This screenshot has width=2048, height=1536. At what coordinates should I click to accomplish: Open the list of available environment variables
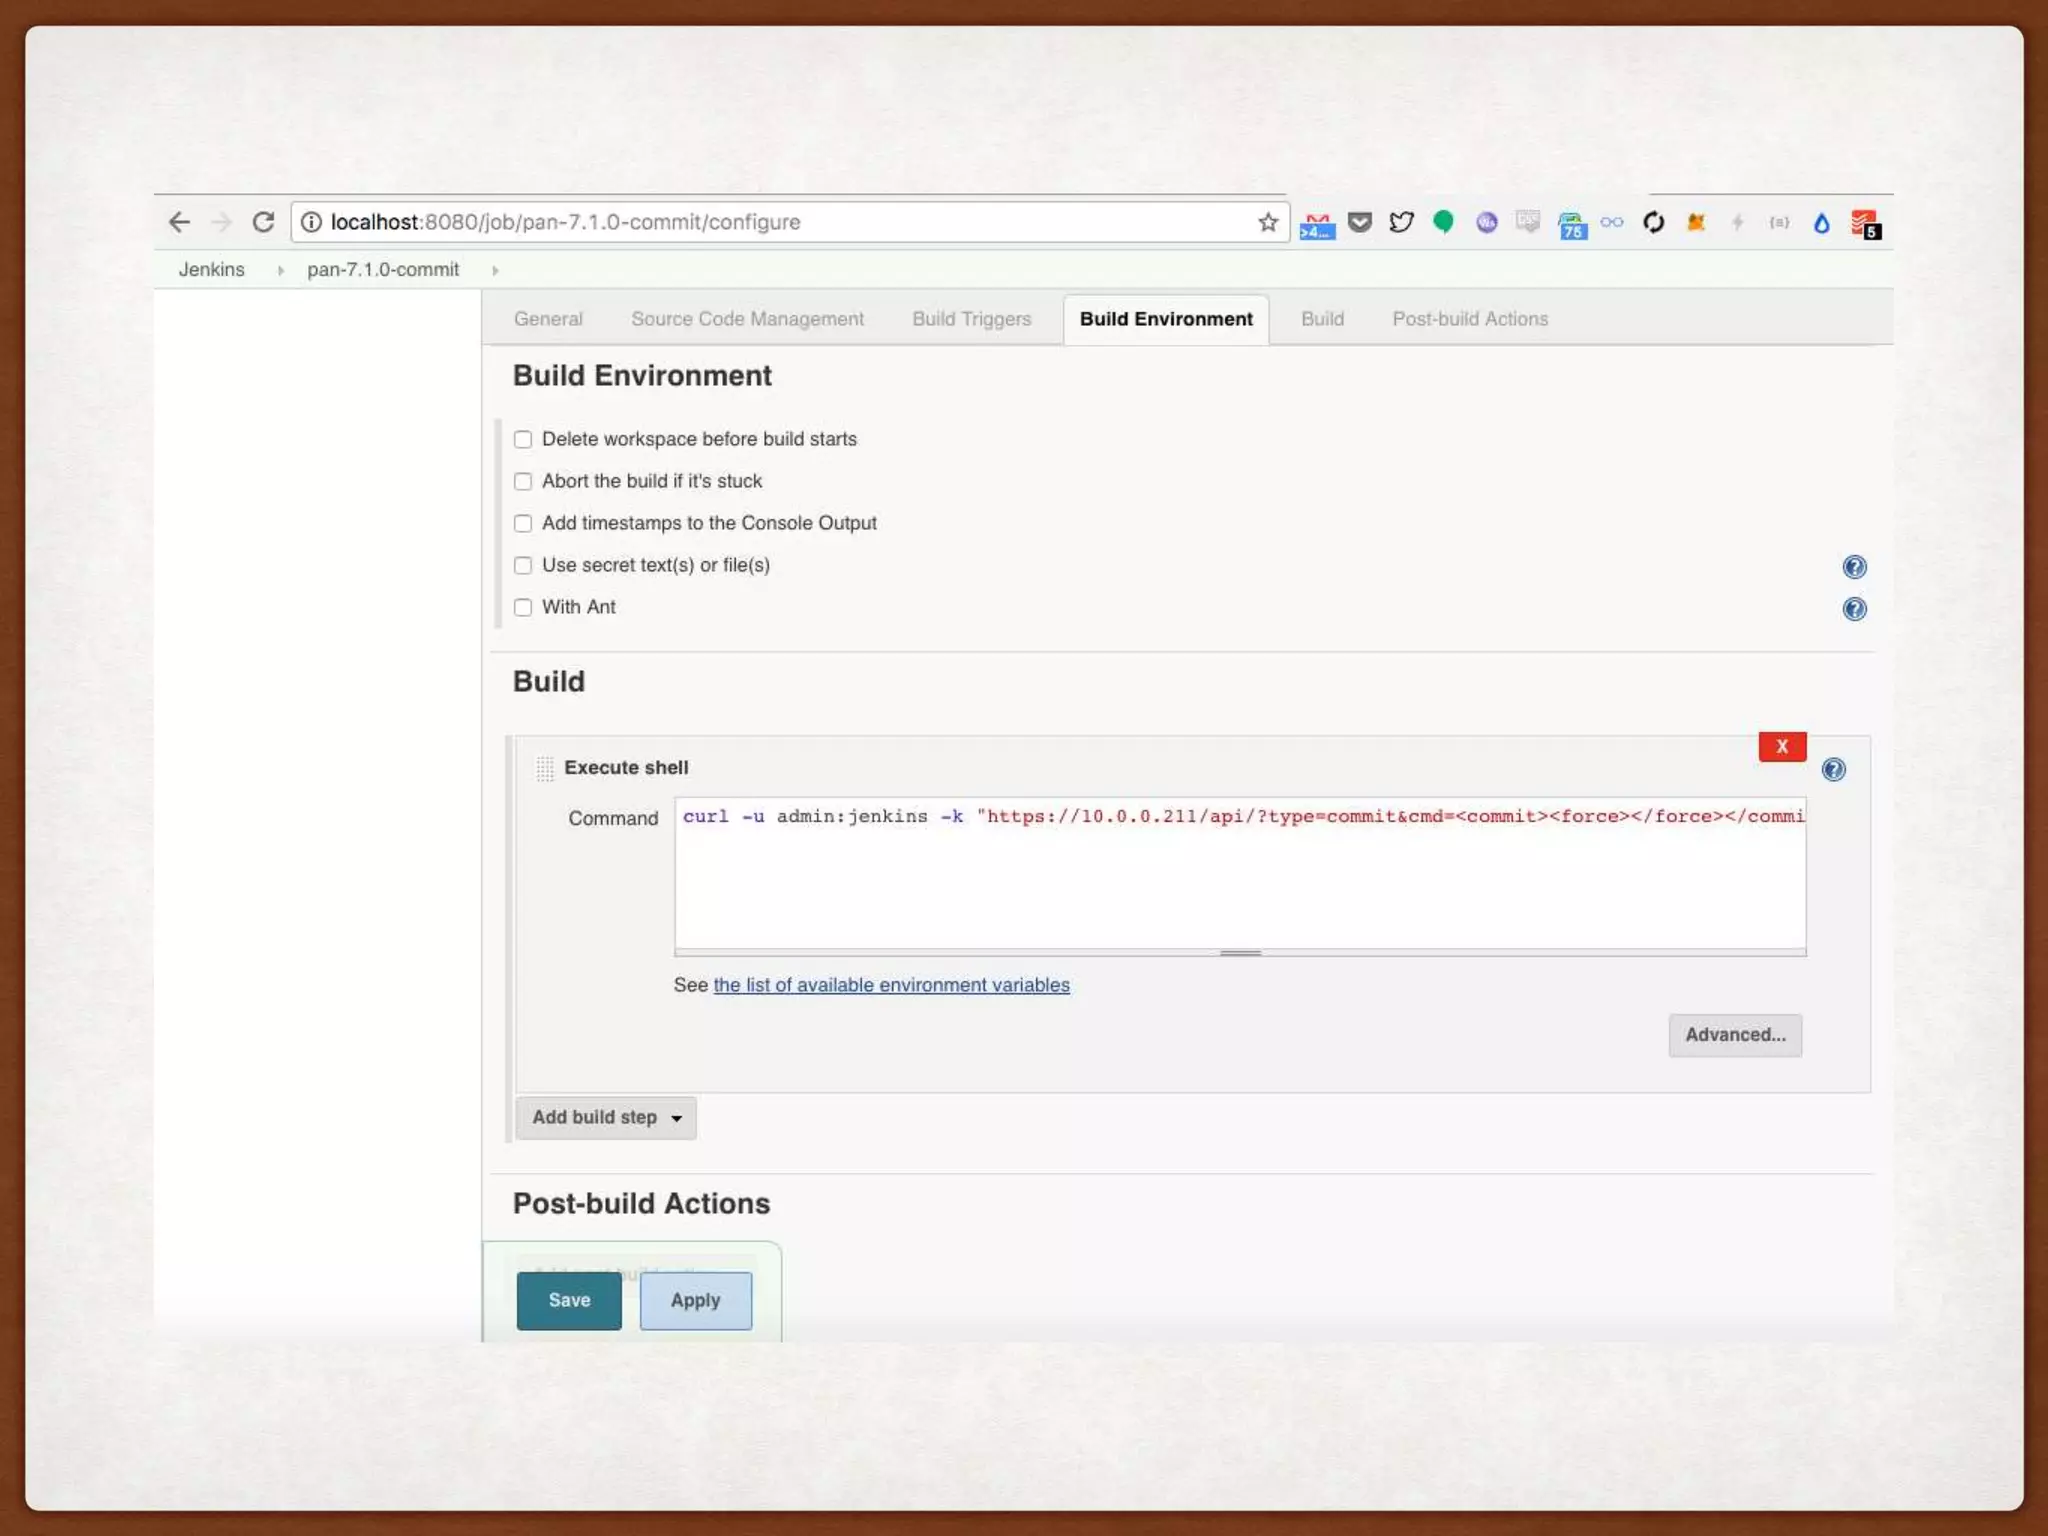pyautogui.click(x=891, y=985)
